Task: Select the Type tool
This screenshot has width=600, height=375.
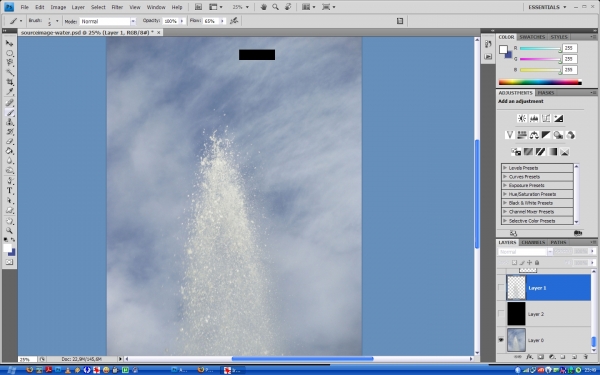Action: 10,191
